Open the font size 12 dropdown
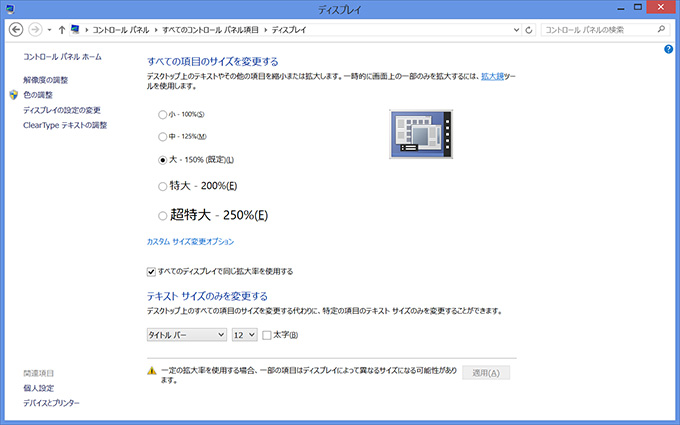 (x=245, y=335)
